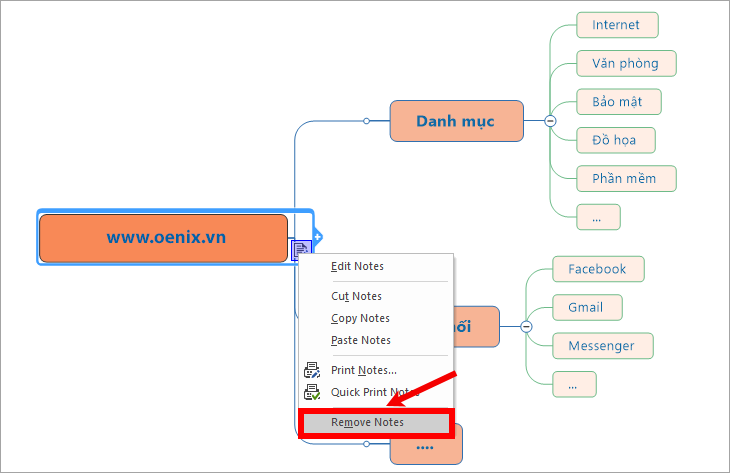Viewport: 730px width, 473px height.
Task: Select the Facebook subtopic
Action: tap(598, 269)
